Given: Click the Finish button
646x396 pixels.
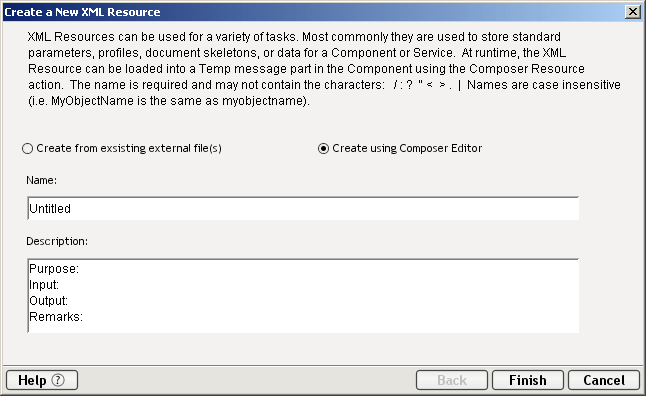Looking at the screenshot, I should (x=528, y=380).
